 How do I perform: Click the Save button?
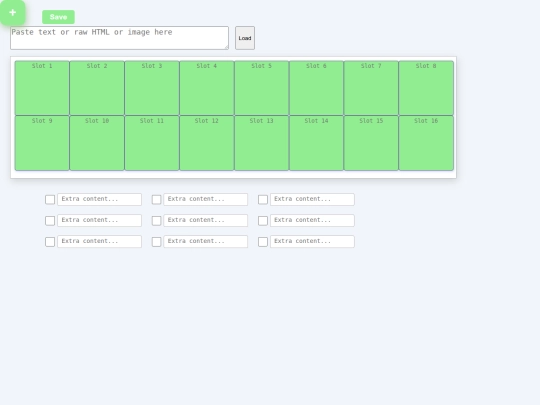coord(58,17)
